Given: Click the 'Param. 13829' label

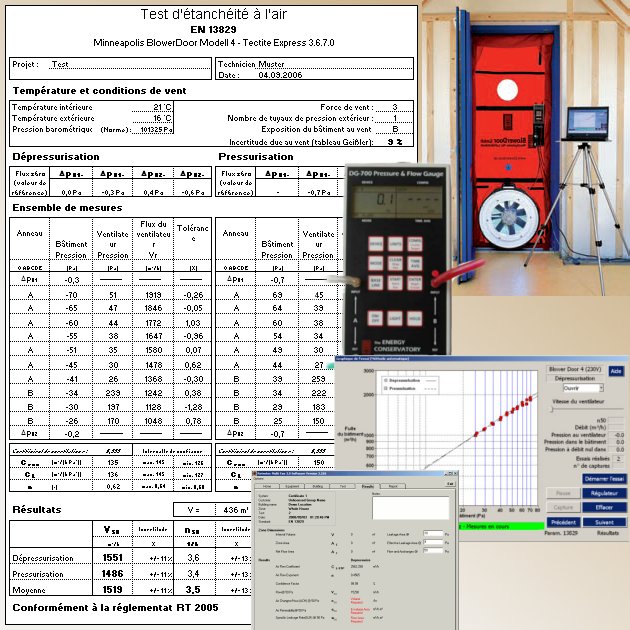Looking at the screenshot, I should coord(561,533).
